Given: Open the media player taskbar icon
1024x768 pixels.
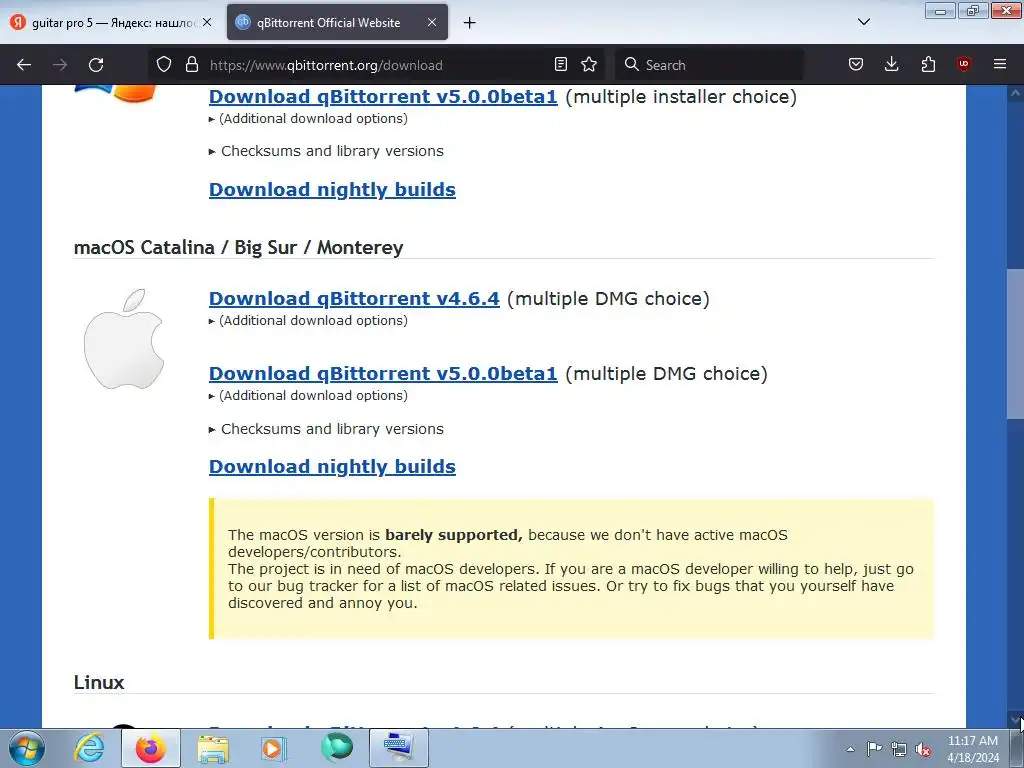Looking at the screenshot, I should (273, 748).
